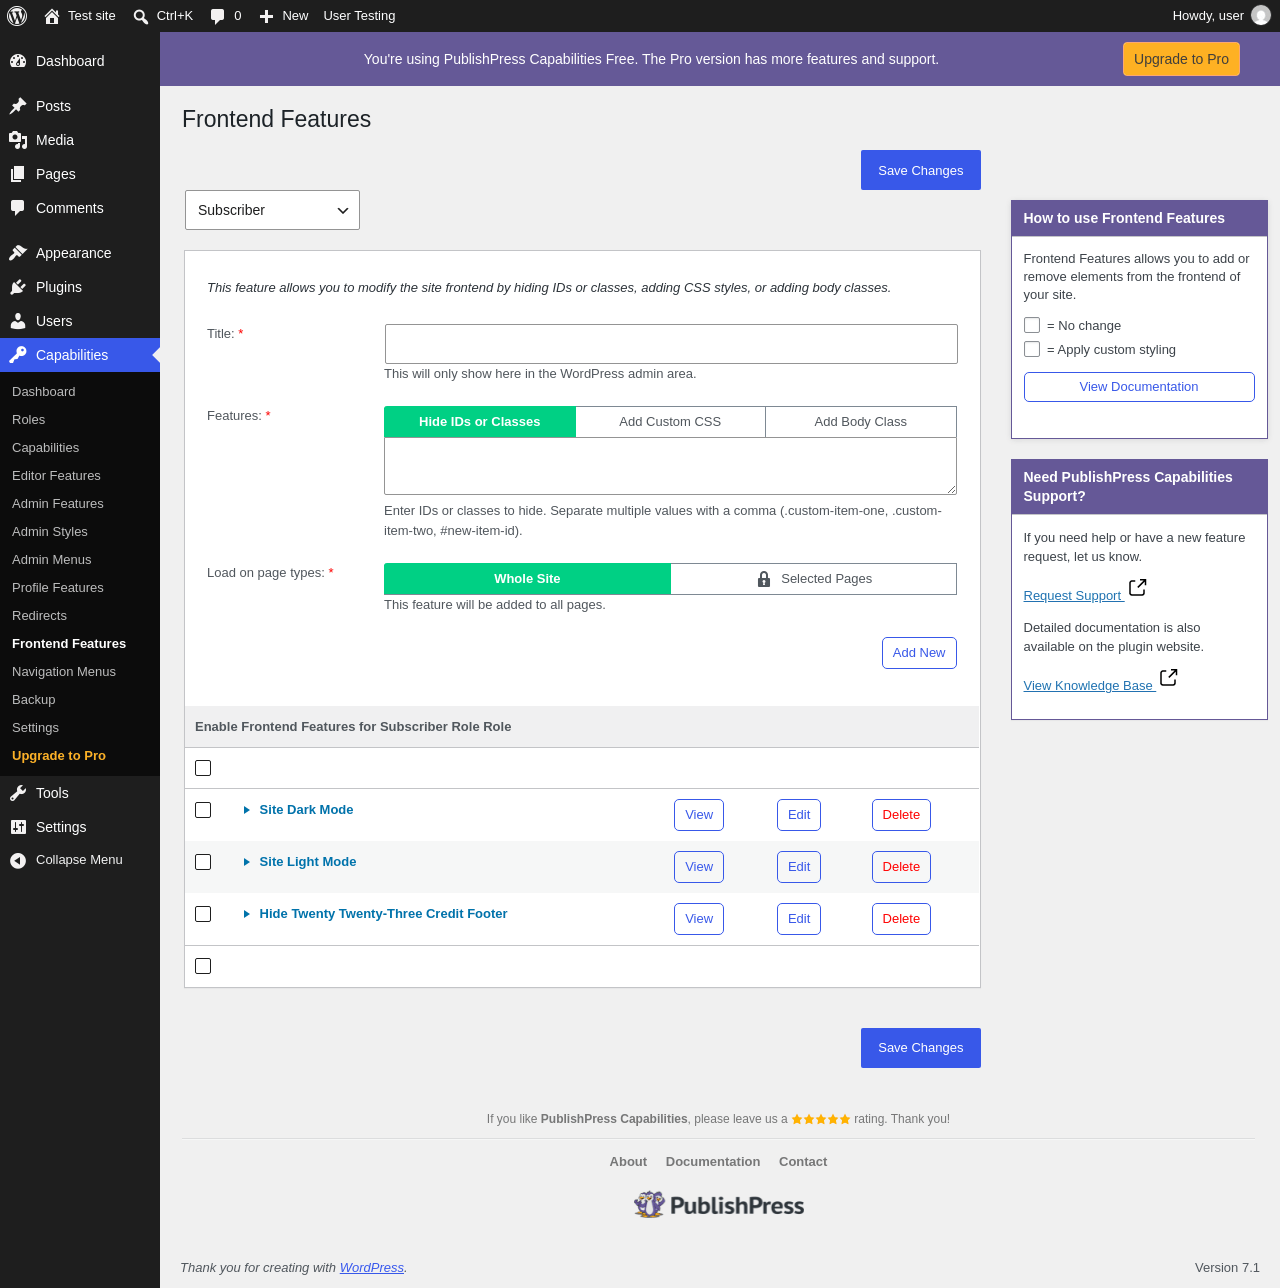Enable the Hide Twenty Twenty-Three Credit Footer checkbox
The image size is (1280, 1288).
(203, 914)
